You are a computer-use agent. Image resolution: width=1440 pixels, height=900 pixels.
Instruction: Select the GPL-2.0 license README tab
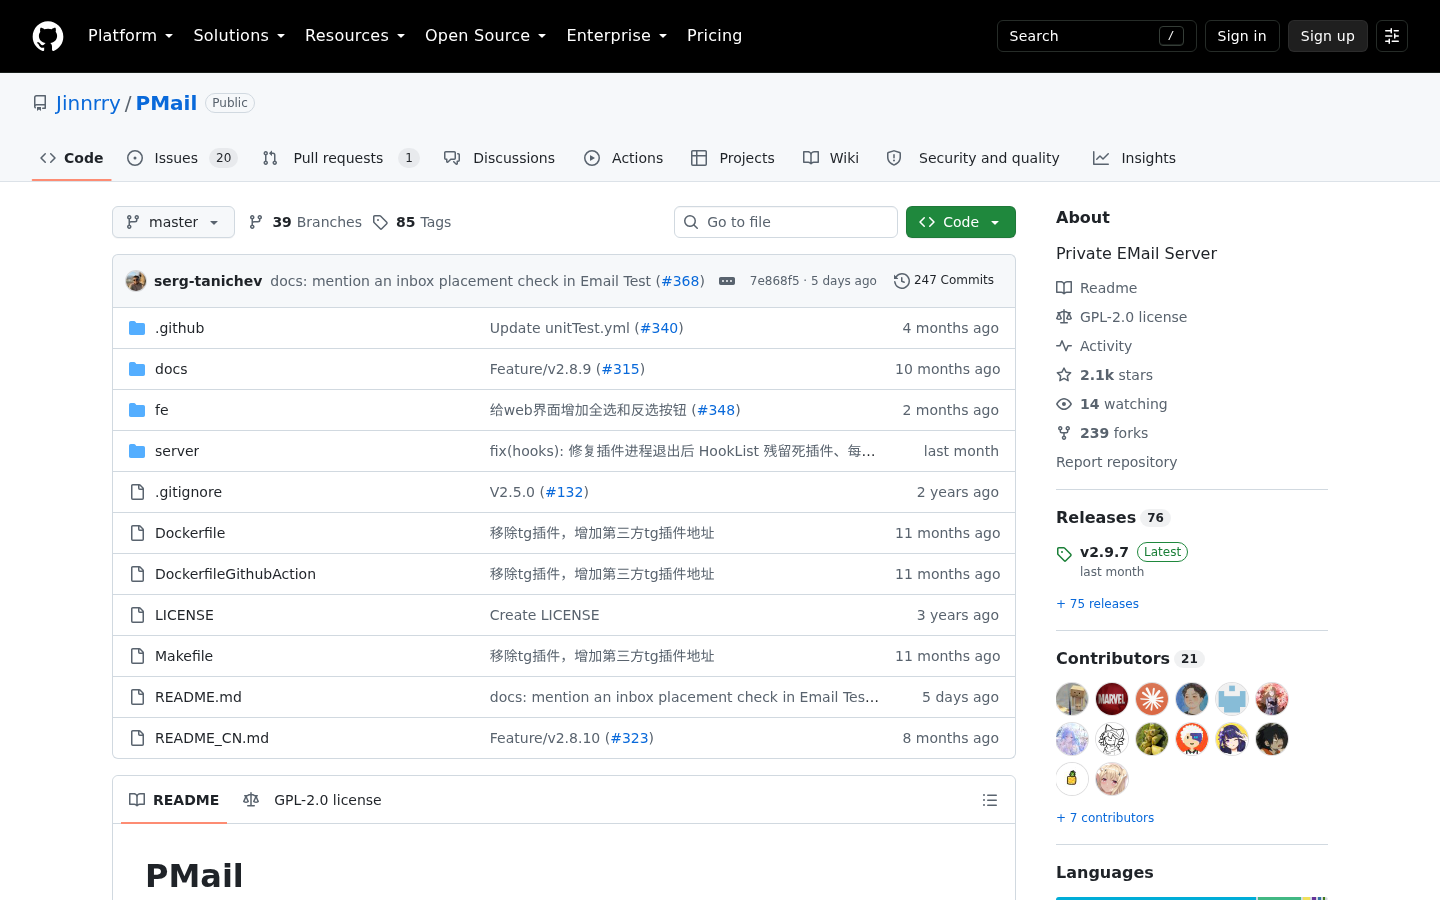pos(312,800)
